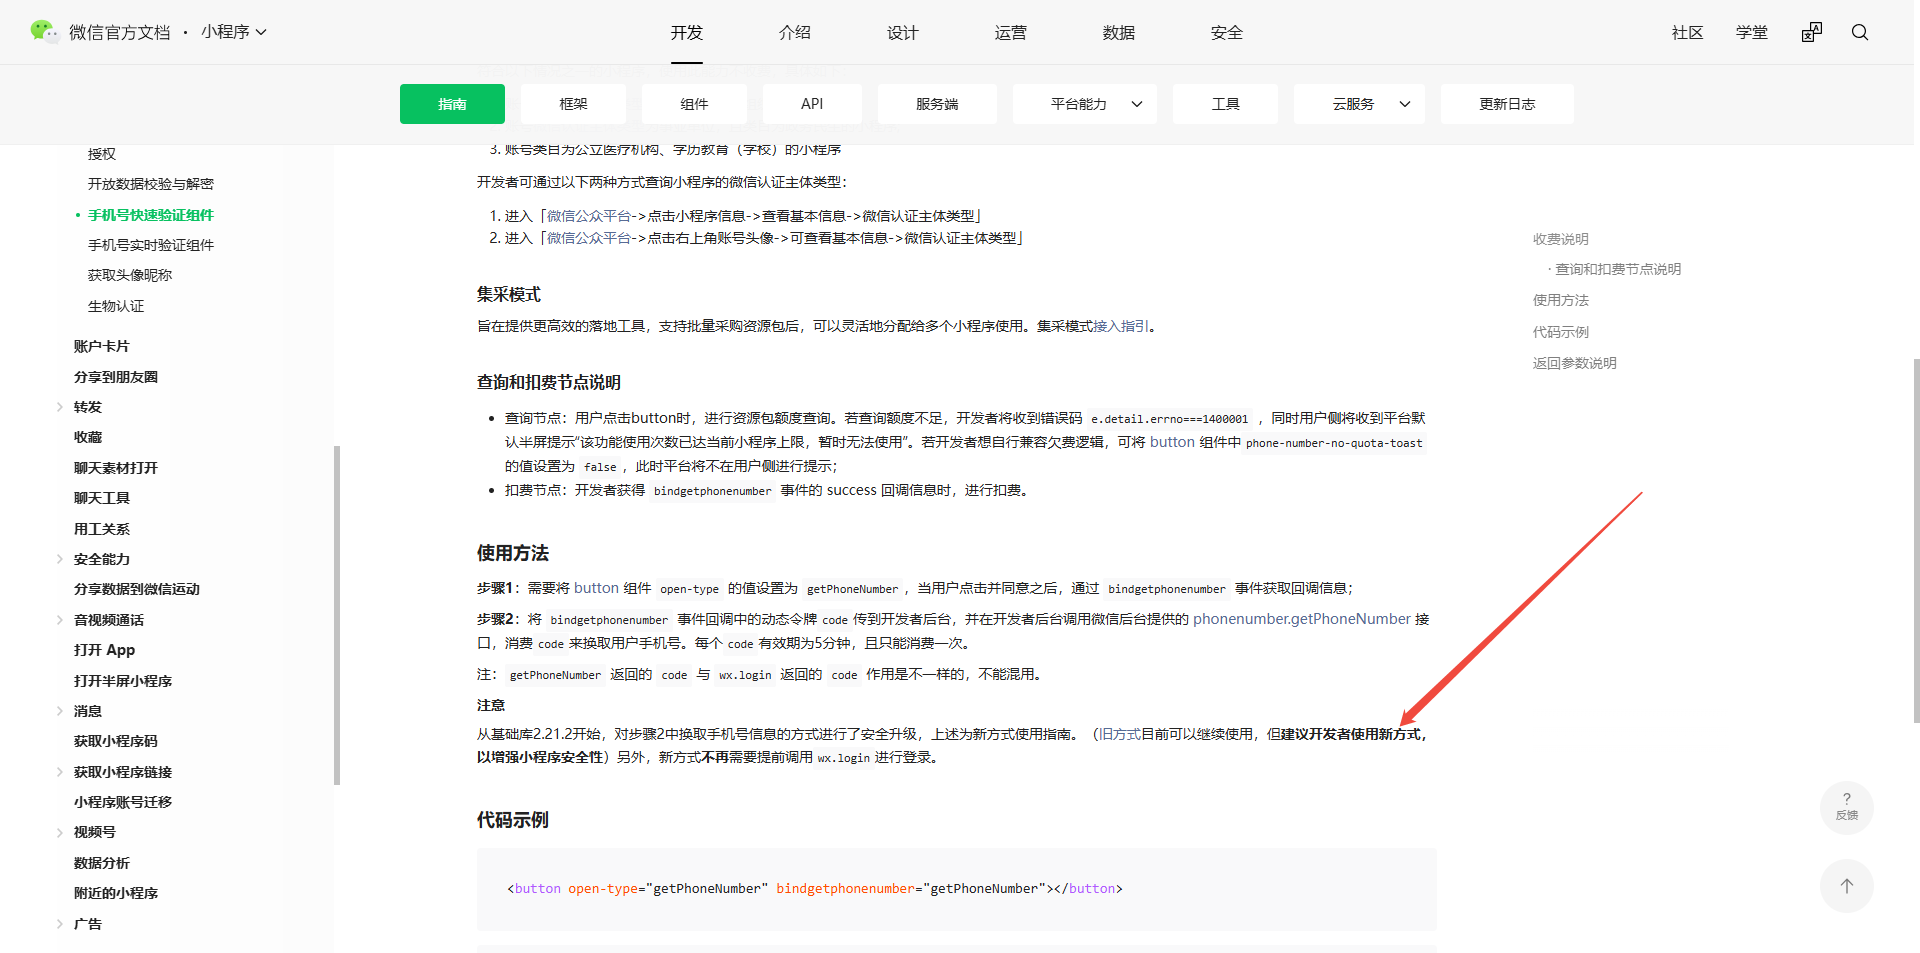Open 生物认证 sidebar item
Viewport: 1920px width, 953px height.
point(116,306)
